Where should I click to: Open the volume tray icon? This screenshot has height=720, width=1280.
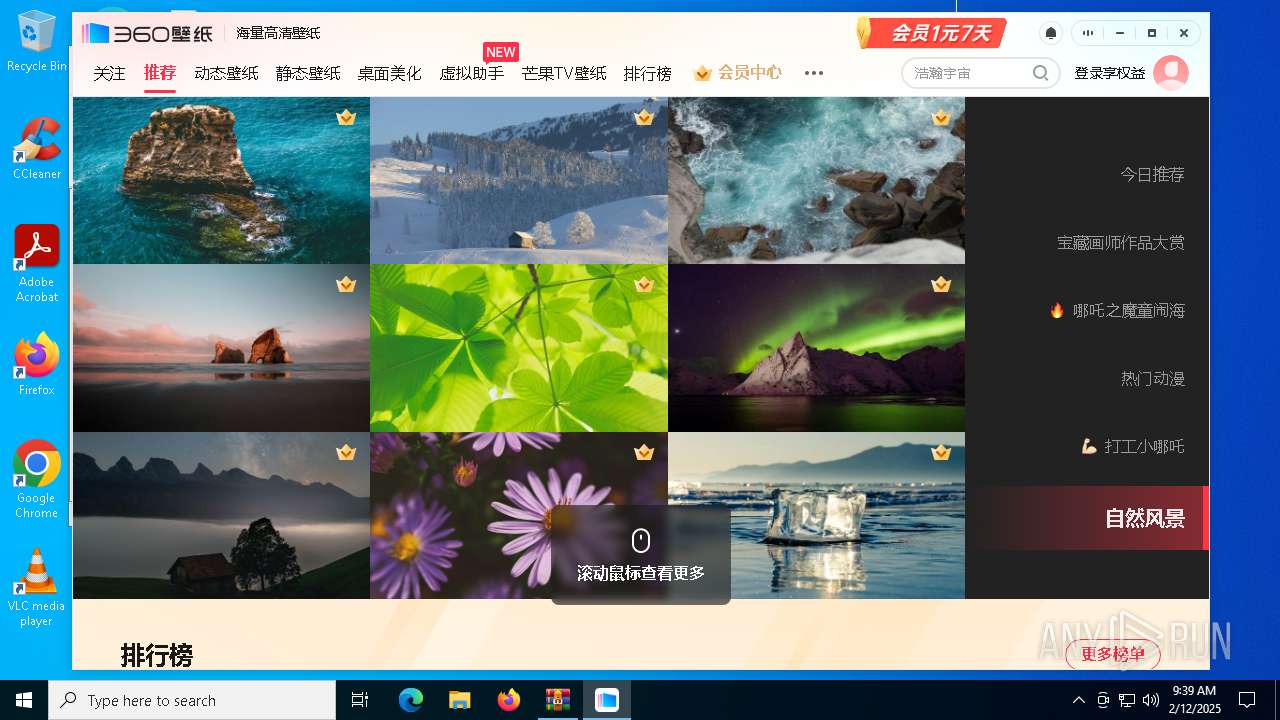(x=1150, y=700)
